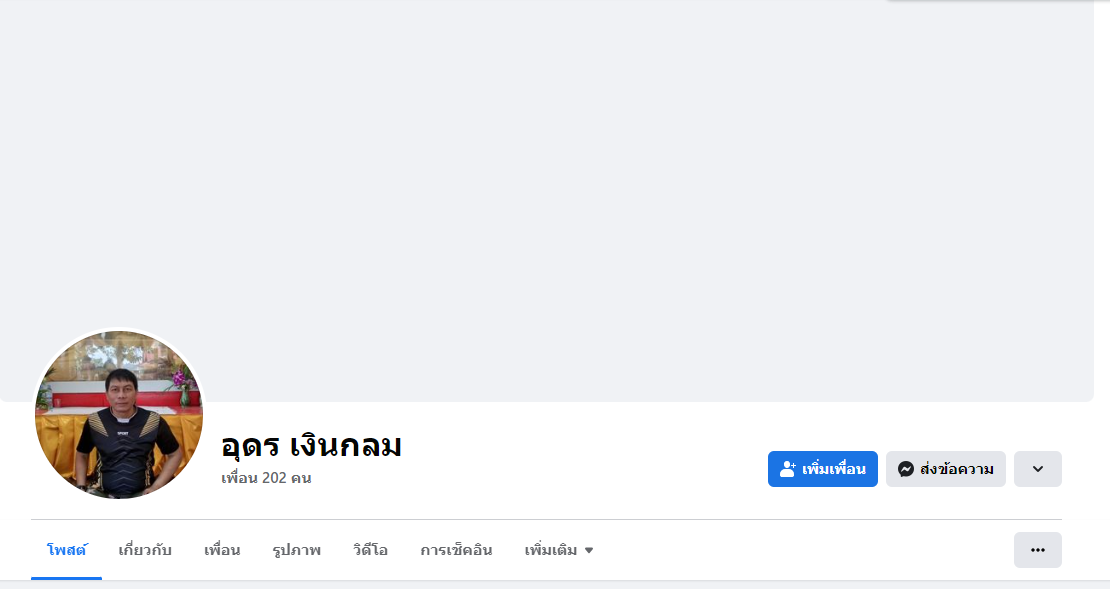Click the man's face in profile photo

(x=120, y=389)
